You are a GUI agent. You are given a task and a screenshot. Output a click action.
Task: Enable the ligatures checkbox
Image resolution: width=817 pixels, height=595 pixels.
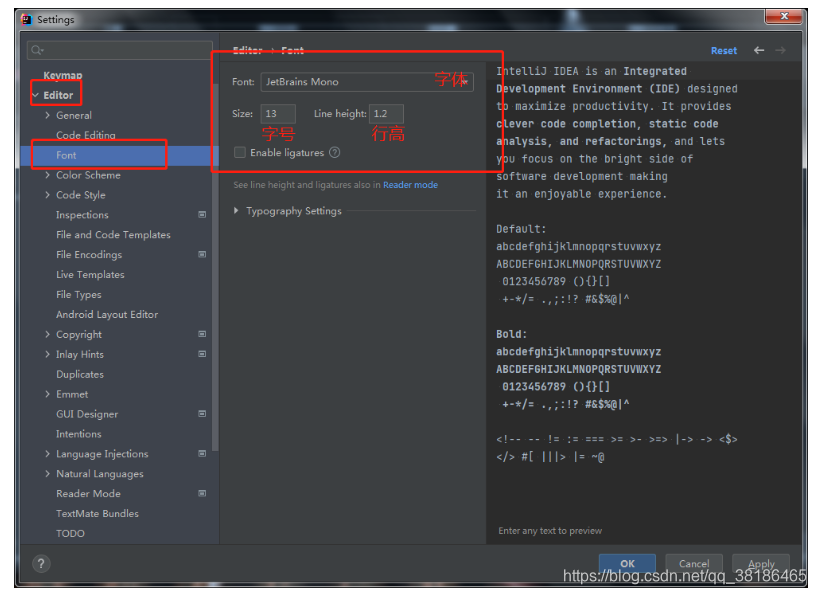tap(240, 152)
